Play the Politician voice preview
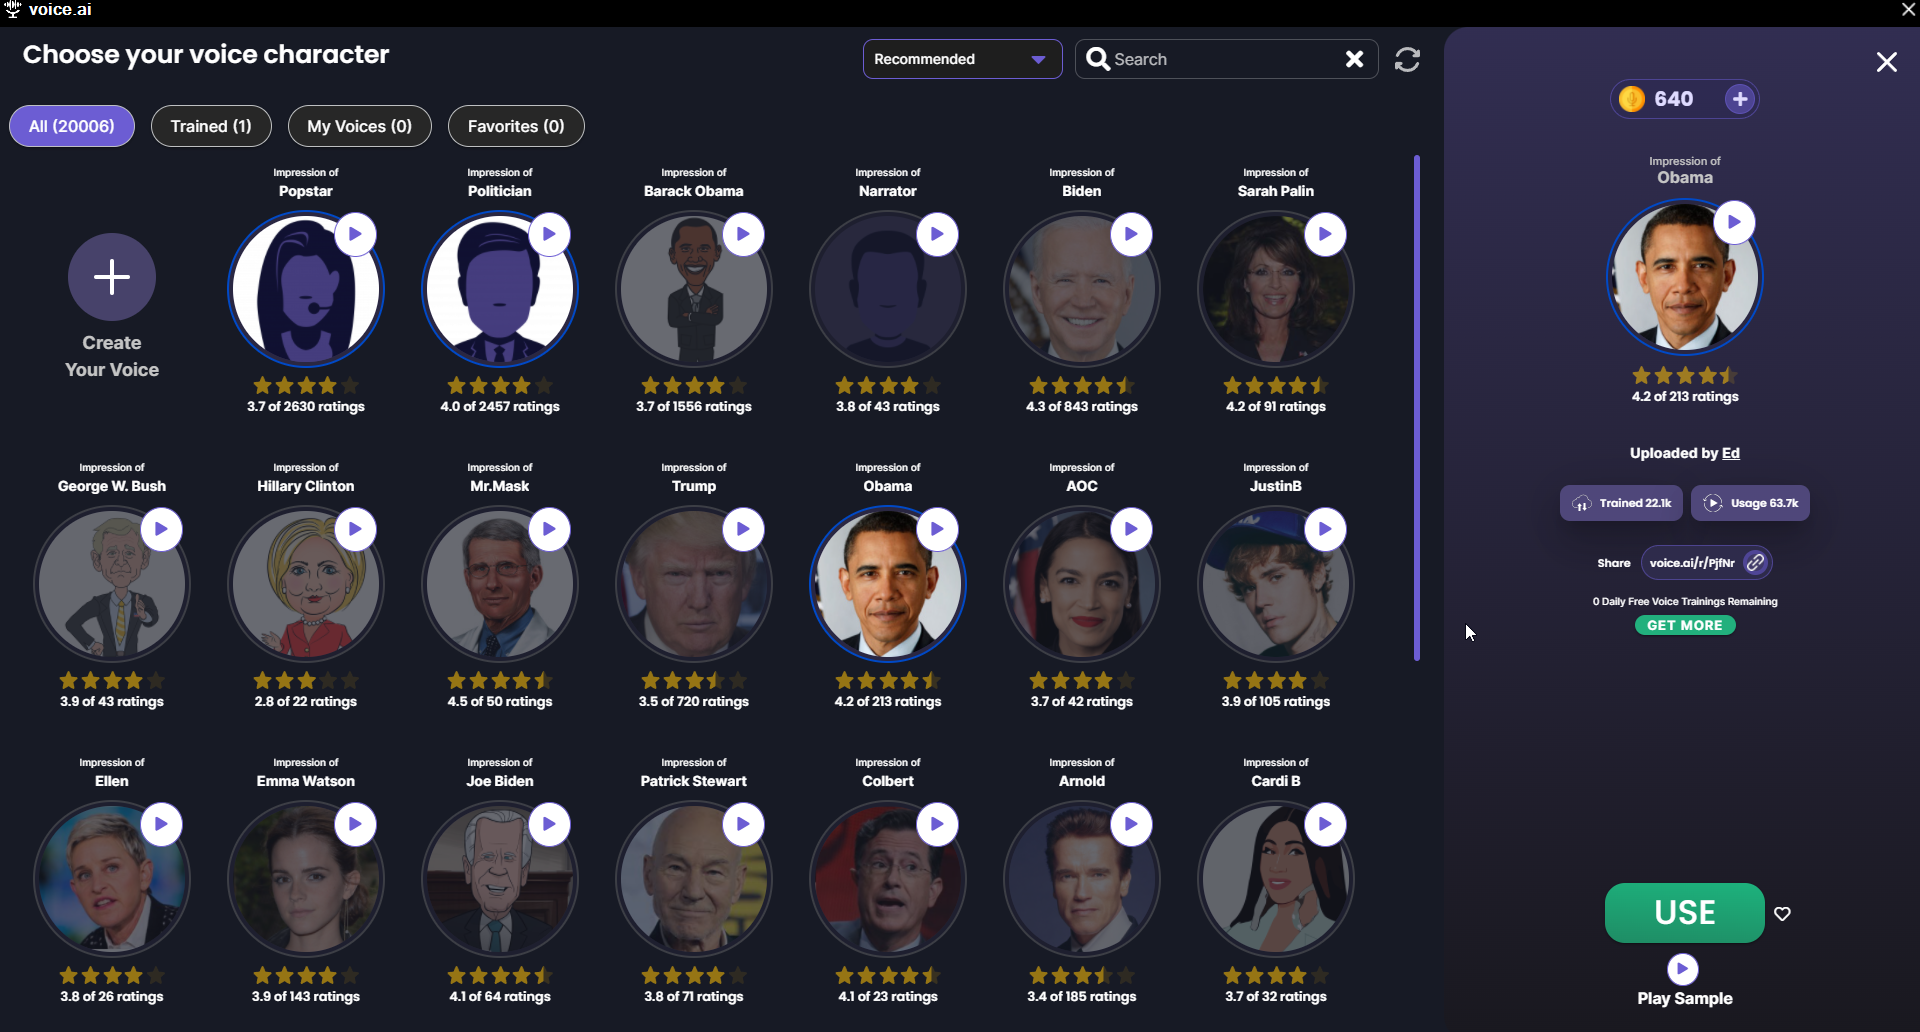This screenshot has height=1032, width=1920. 549,235
